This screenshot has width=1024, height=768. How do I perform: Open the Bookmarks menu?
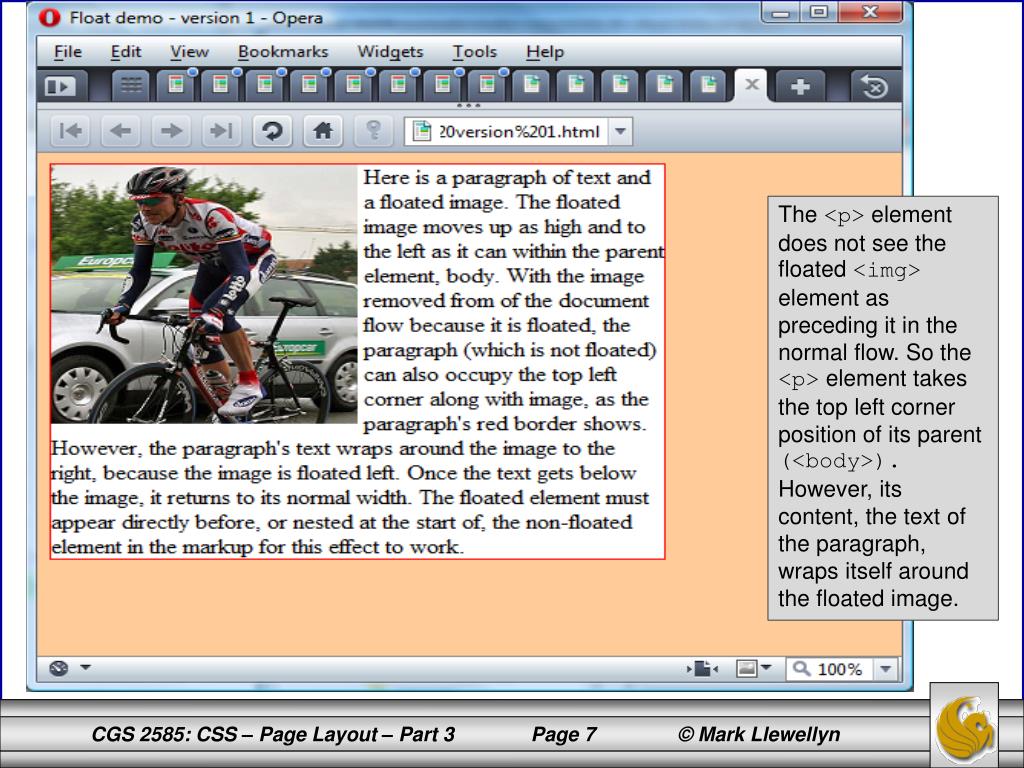(283, 52)
